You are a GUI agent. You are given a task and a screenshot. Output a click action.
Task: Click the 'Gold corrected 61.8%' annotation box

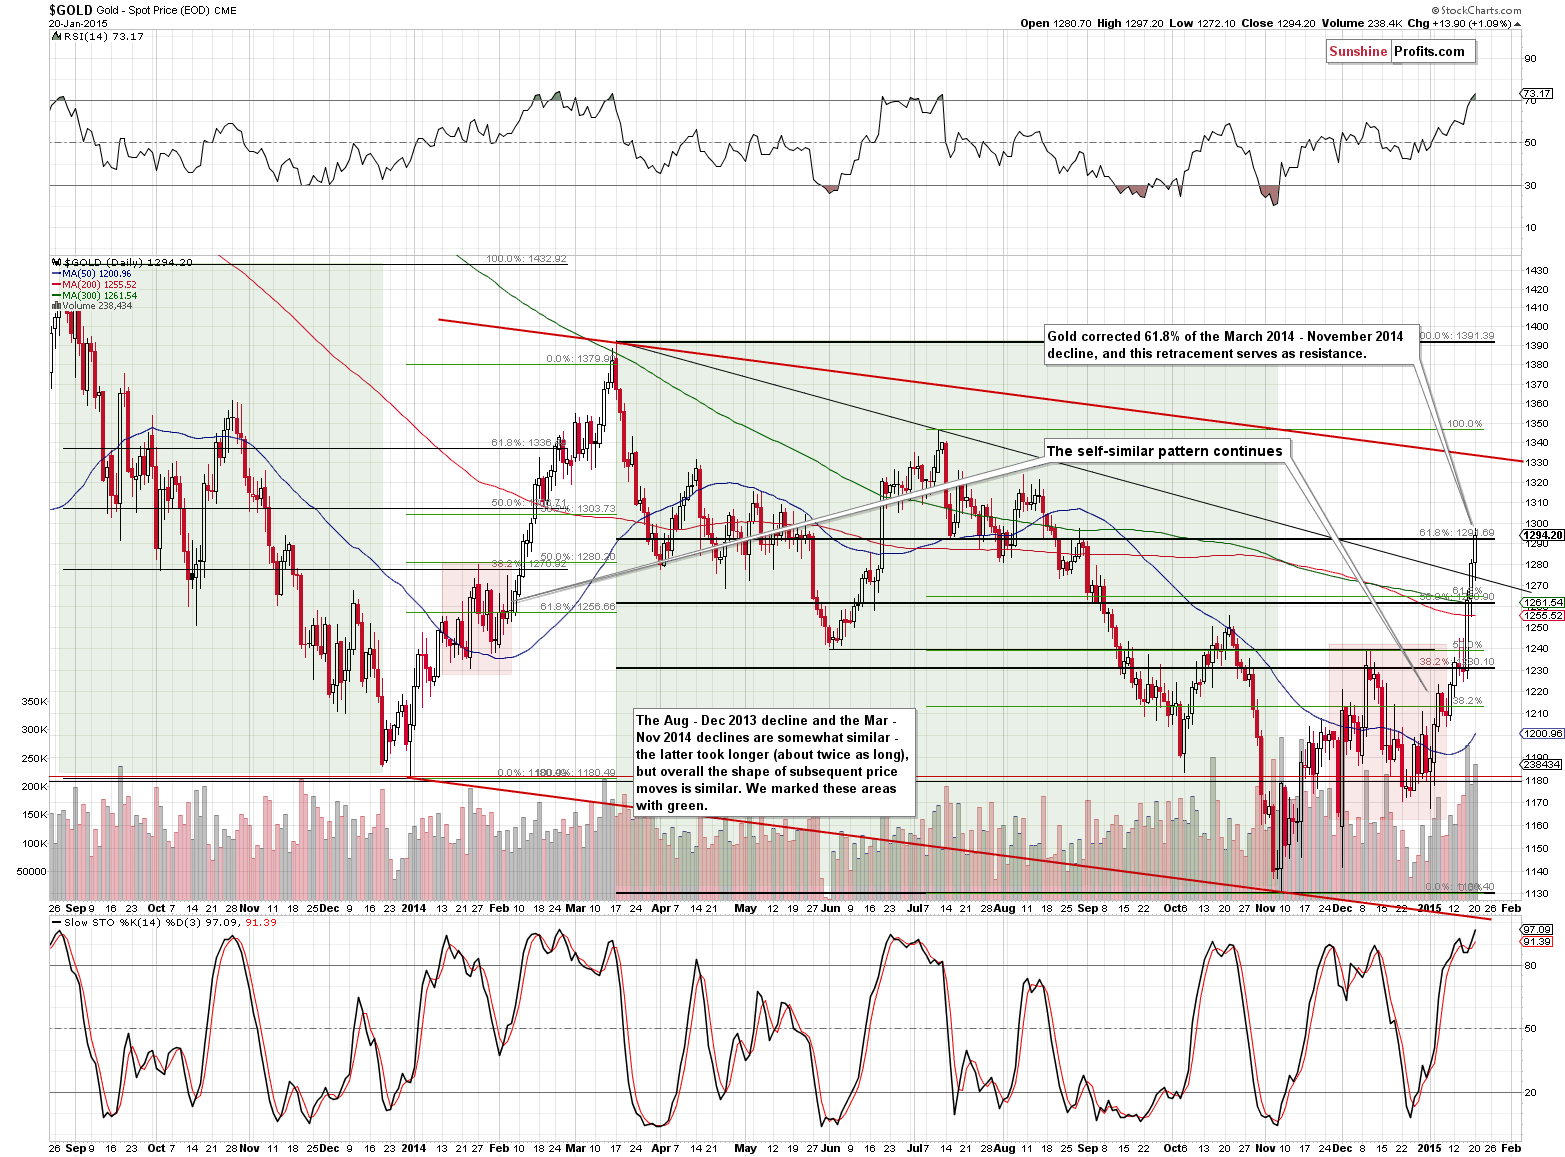coord(1231,345)
